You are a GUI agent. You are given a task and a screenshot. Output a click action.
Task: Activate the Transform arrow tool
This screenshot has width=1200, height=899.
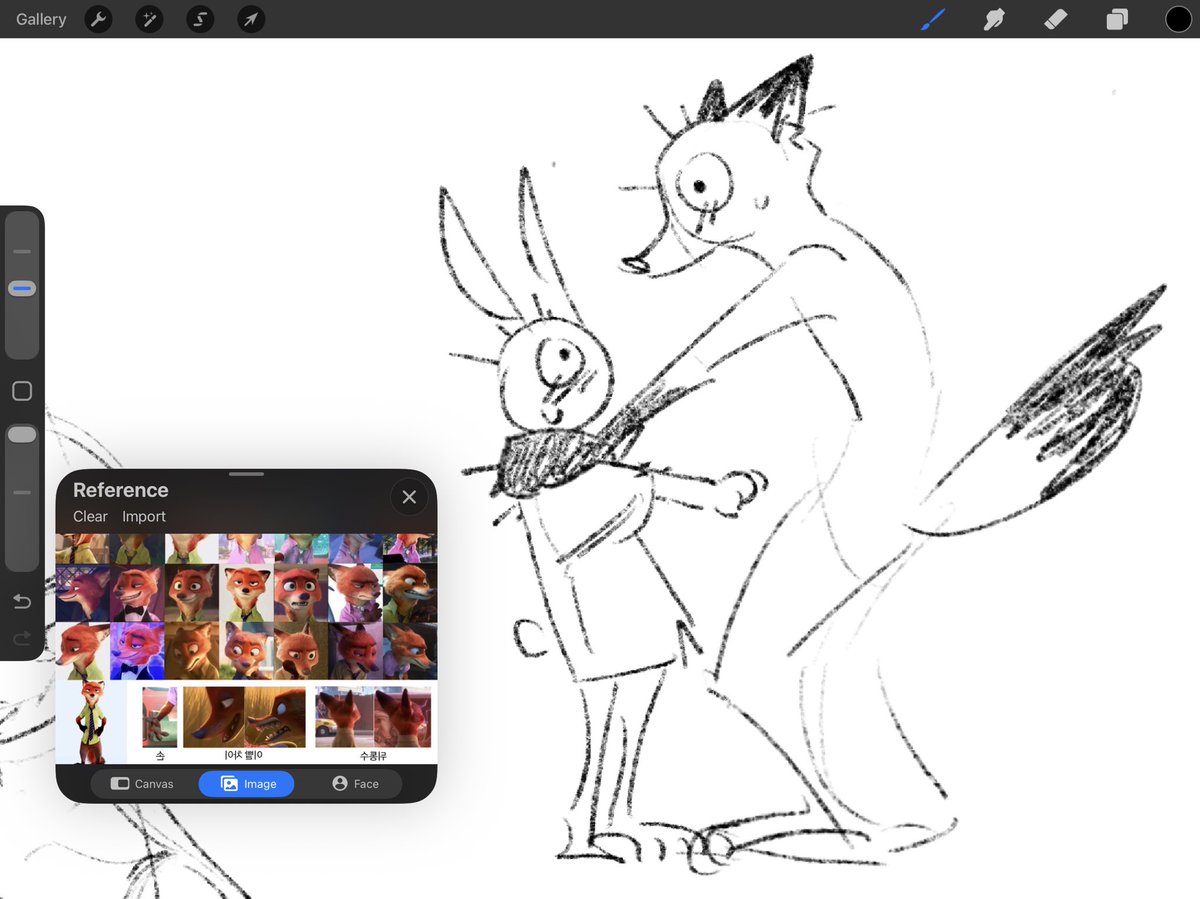pyautogui.click(x=251, y=19)
